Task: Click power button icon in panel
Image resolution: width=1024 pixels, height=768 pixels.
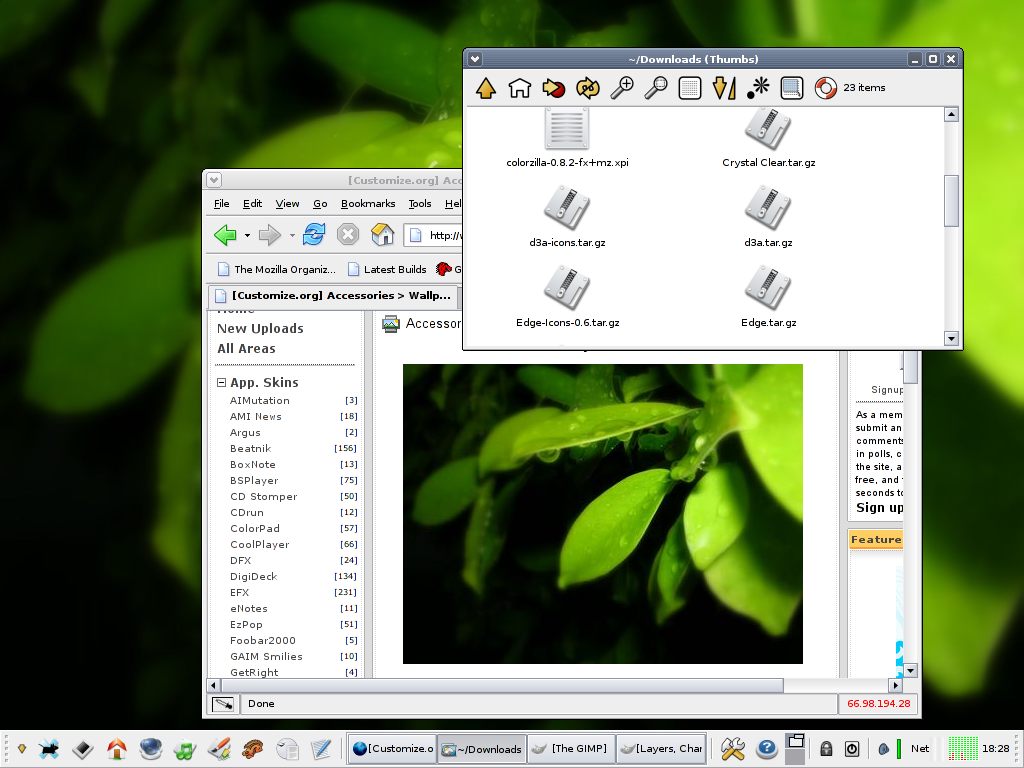Action: point(852,749)
